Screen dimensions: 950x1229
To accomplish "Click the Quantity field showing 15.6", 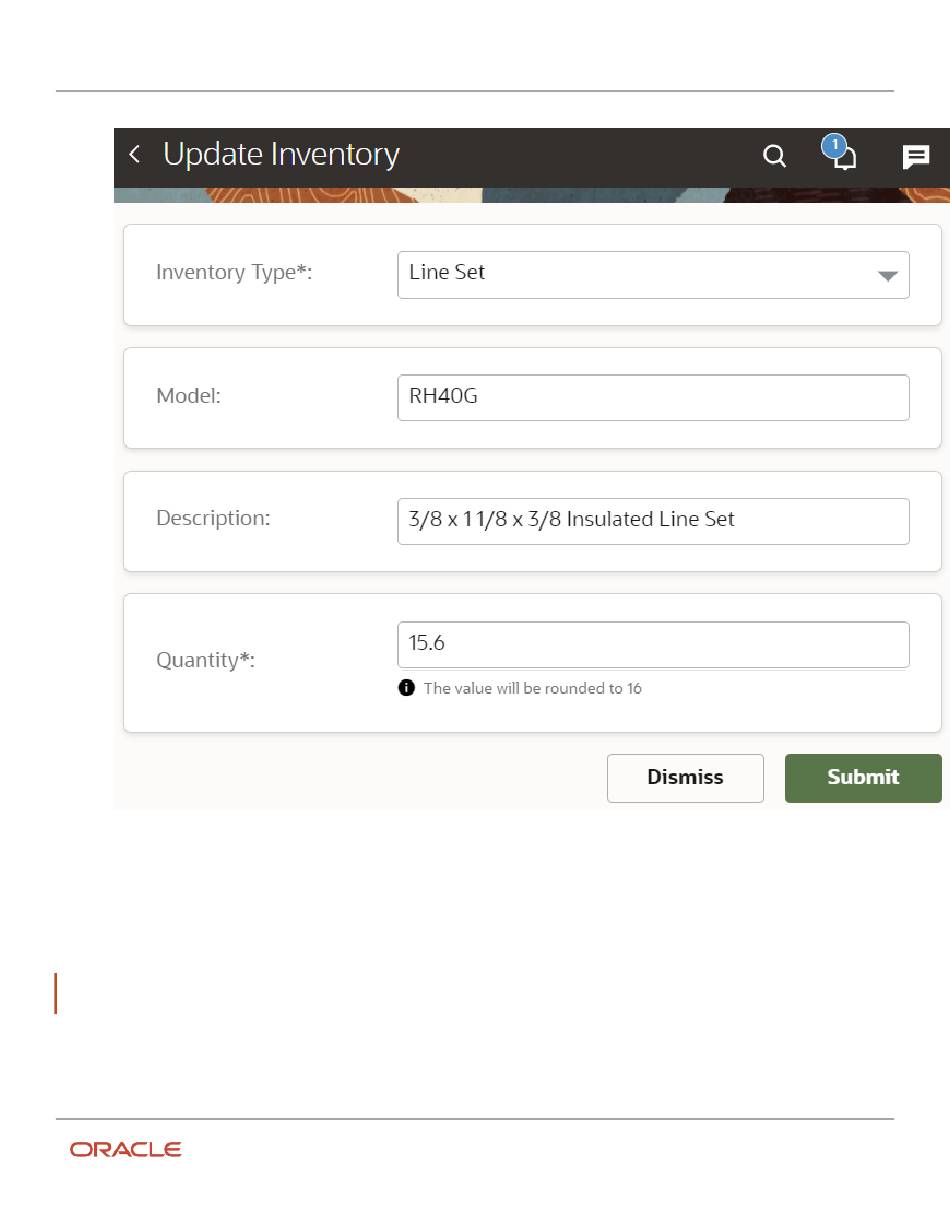I will pos(653,645).
